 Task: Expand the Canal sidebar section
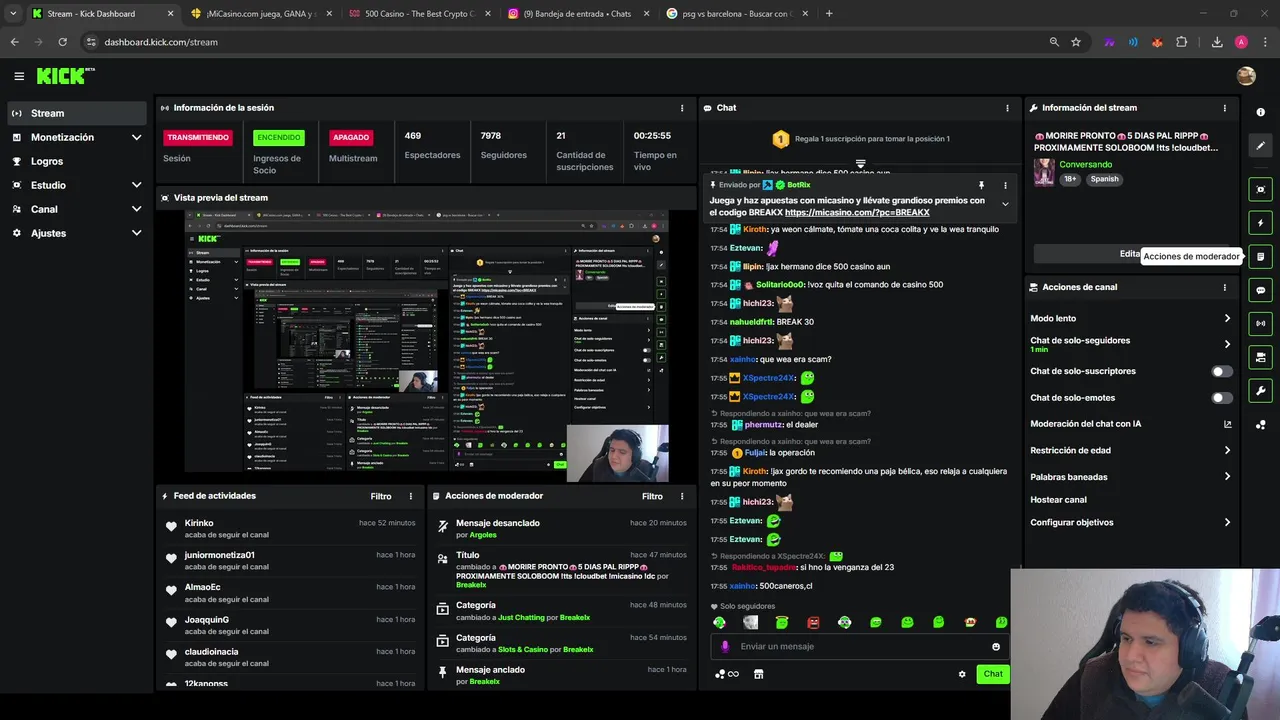point(136,209)
